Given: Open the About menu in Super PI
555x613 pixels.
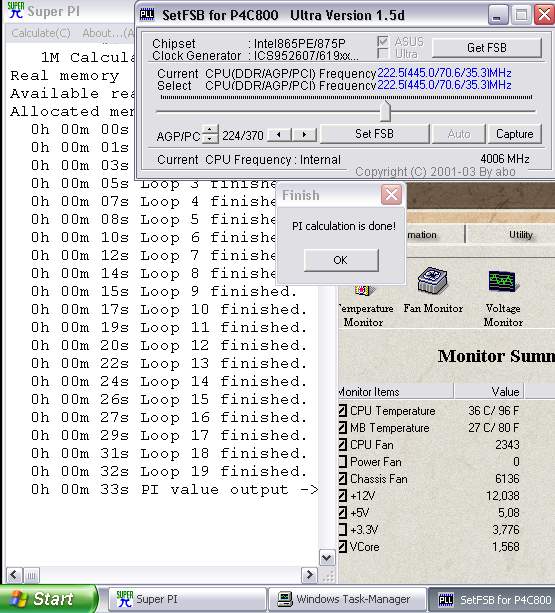Looking at the screenshot, I should pyautogui.click(x=107, y=33).
